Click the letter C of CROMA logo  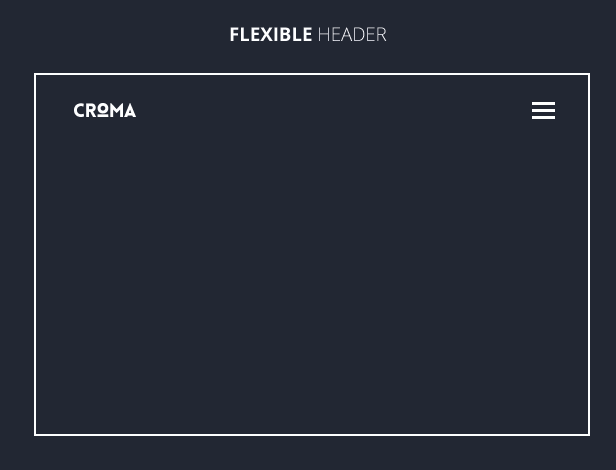tap(79, 110)
